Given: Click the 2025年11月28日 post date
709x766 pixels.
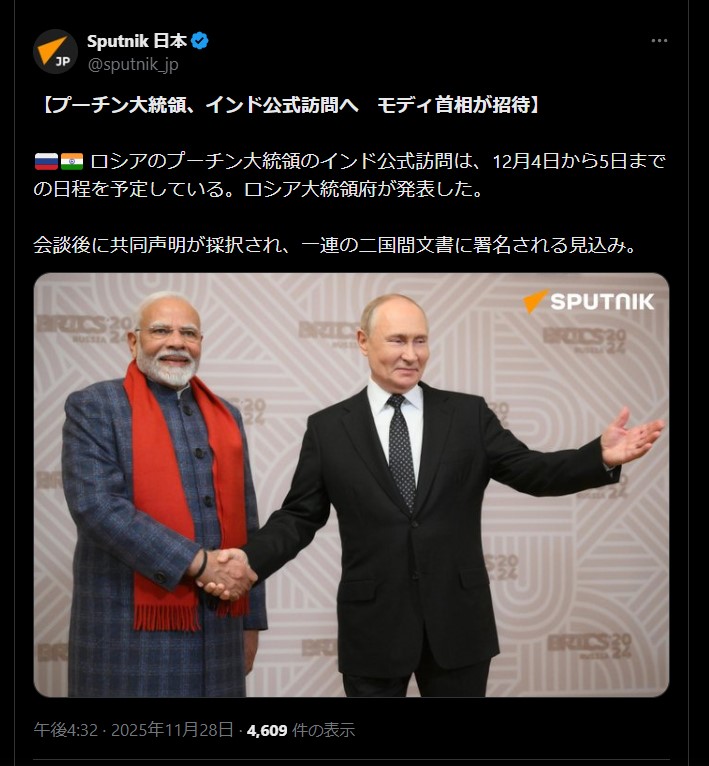Looking at the screenshot, I should coord(172,730).
